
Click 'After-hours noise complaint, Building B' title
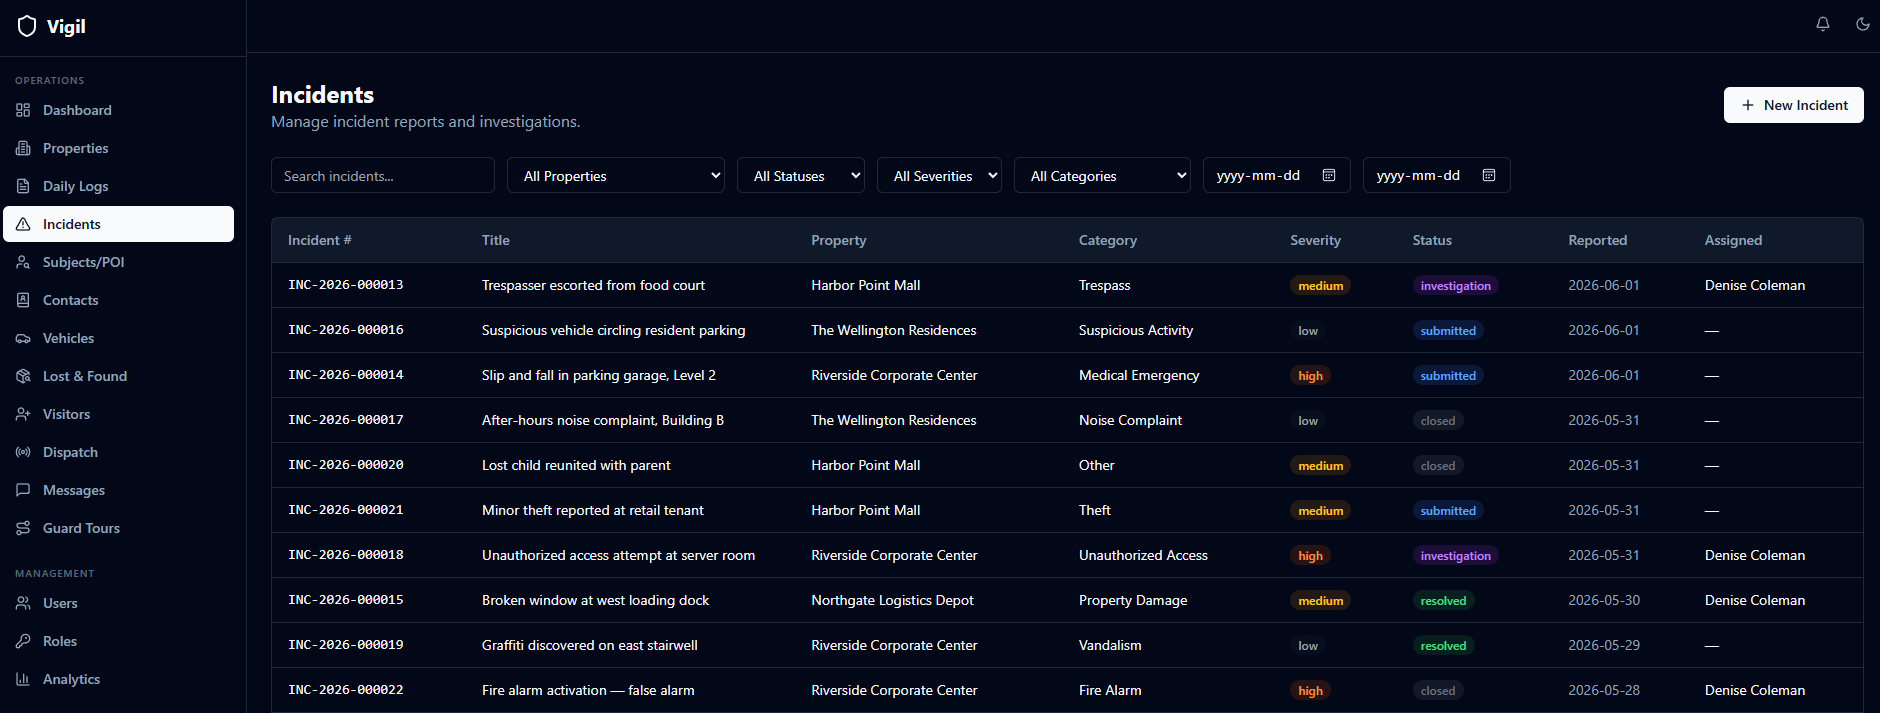click(x=603, y=420)
